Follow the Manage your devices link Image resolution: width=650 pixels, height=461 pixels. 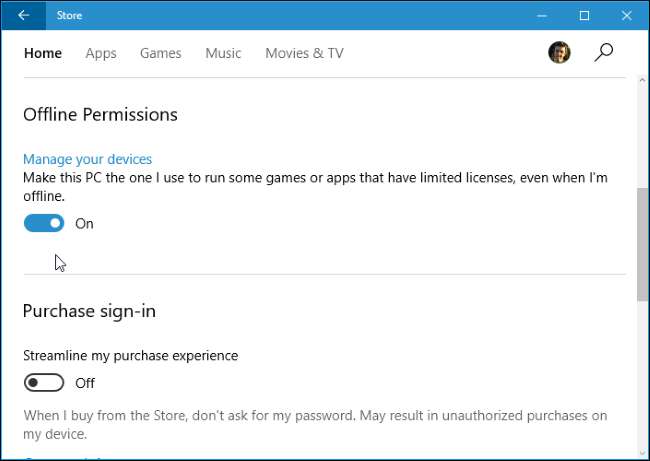[x=87, y=159]
